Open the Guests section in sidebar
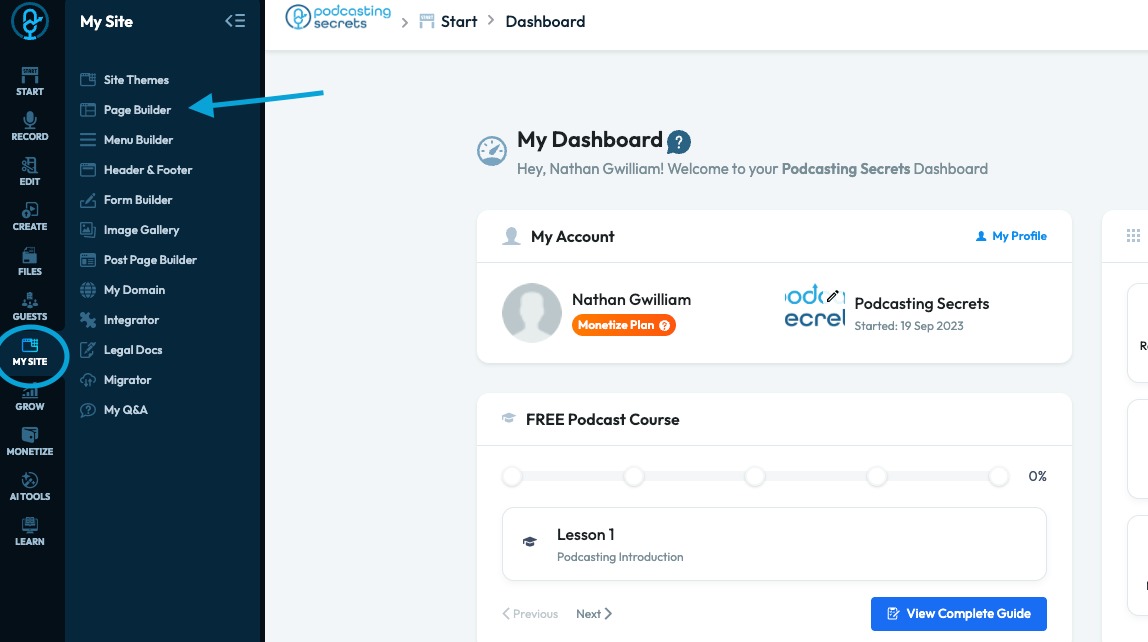Viewport: 1148px width, 642px height. [29, 307]
